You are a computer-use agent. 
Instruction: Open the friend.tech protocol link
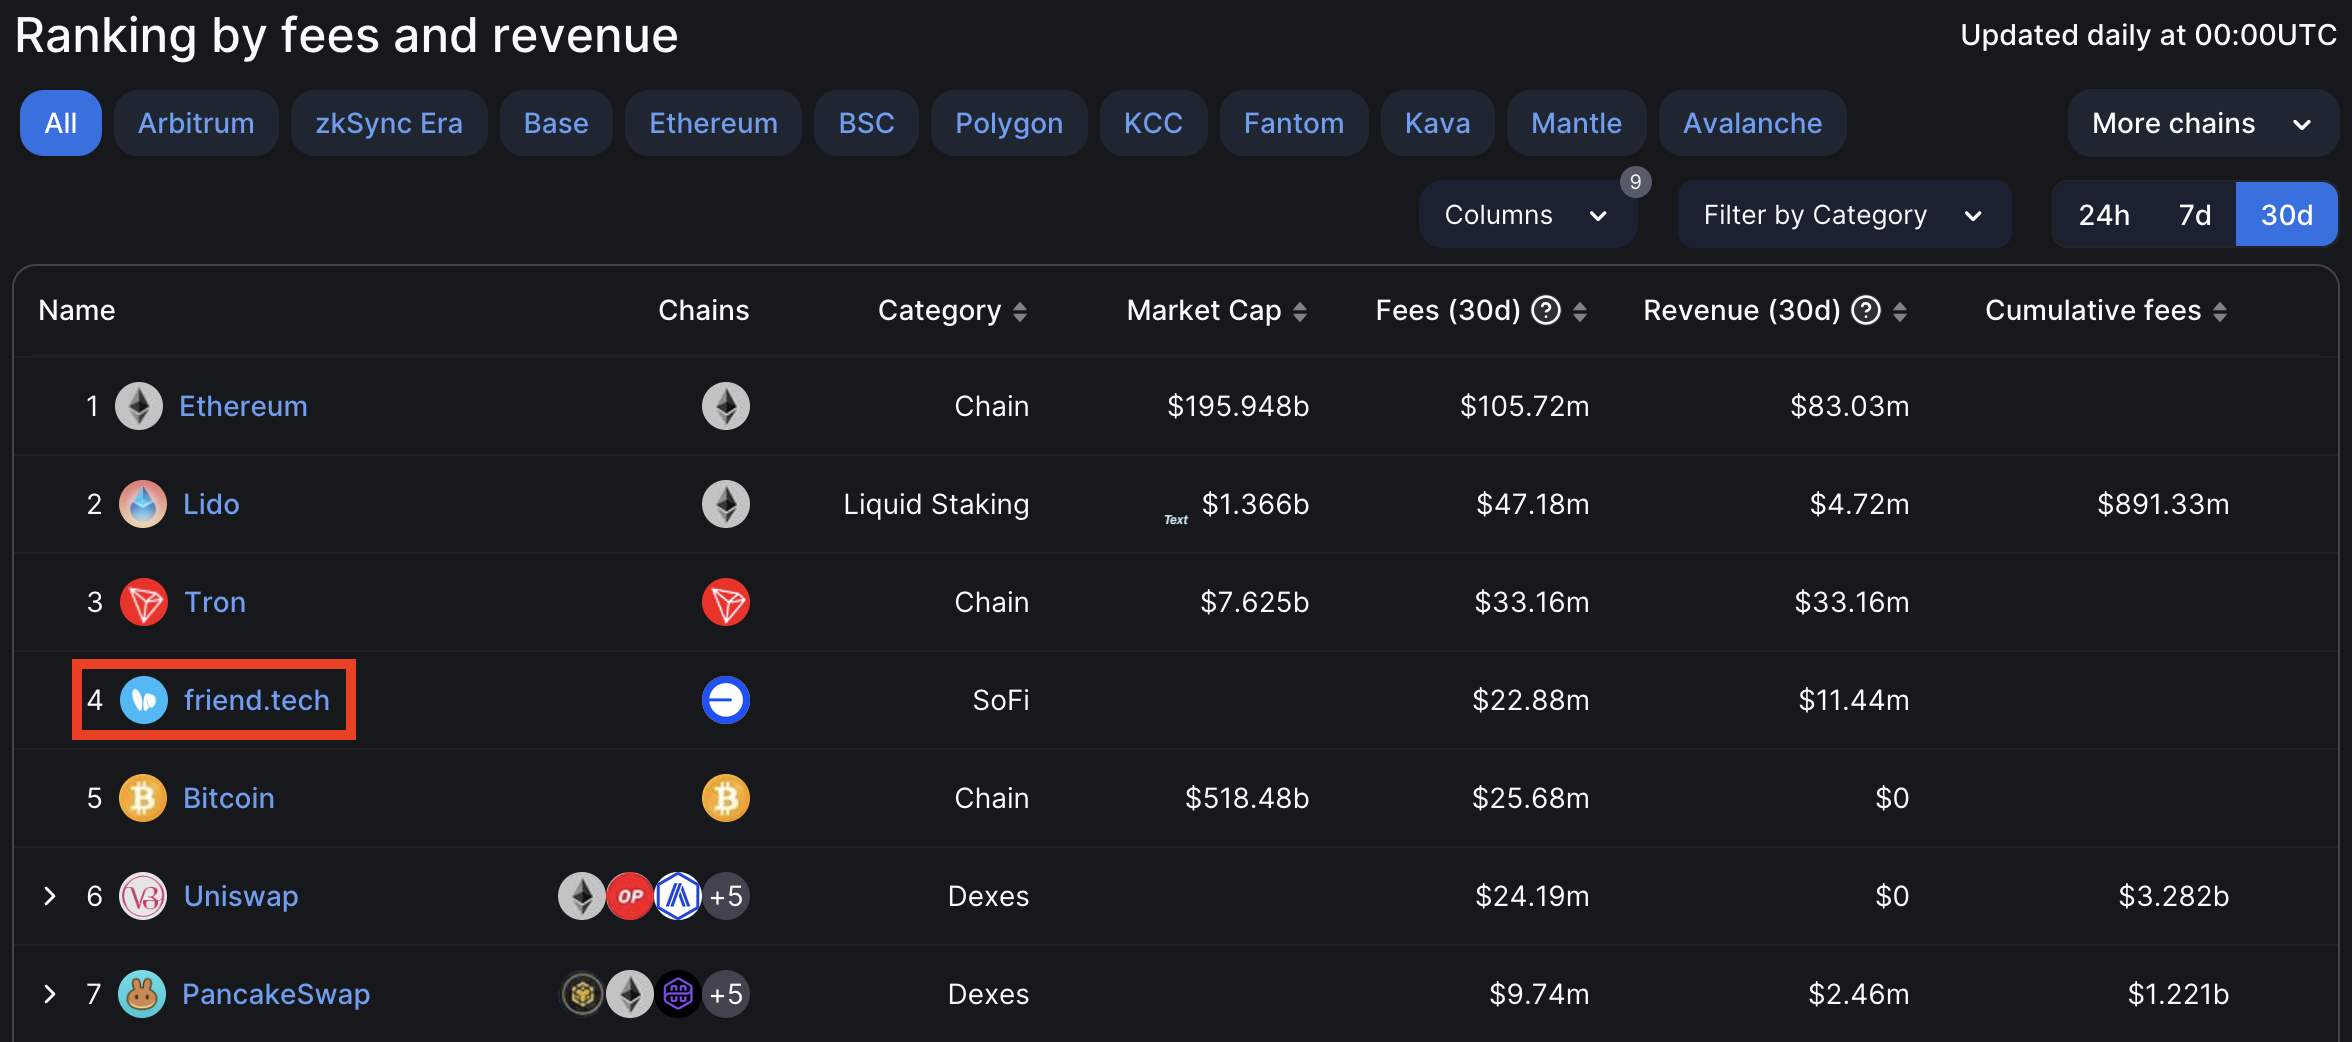pyautogui.click(x=256, y=700)
